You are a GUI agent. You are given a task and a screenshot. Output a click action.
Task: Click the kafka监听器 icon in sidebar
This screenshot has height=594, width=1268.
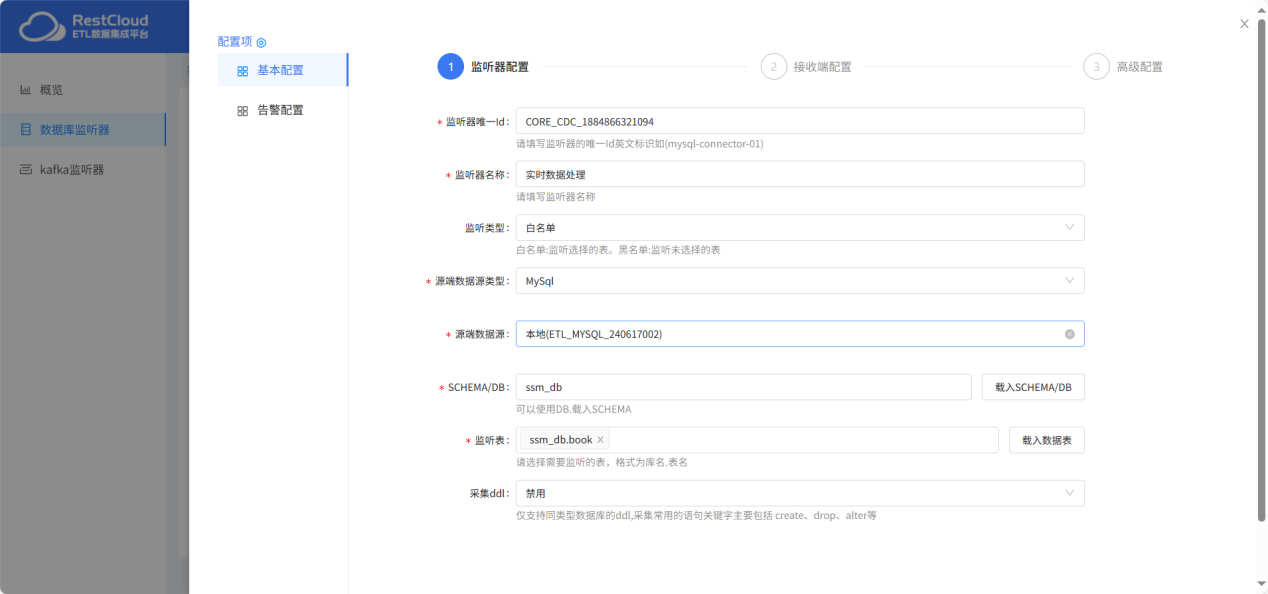(25, 169)
